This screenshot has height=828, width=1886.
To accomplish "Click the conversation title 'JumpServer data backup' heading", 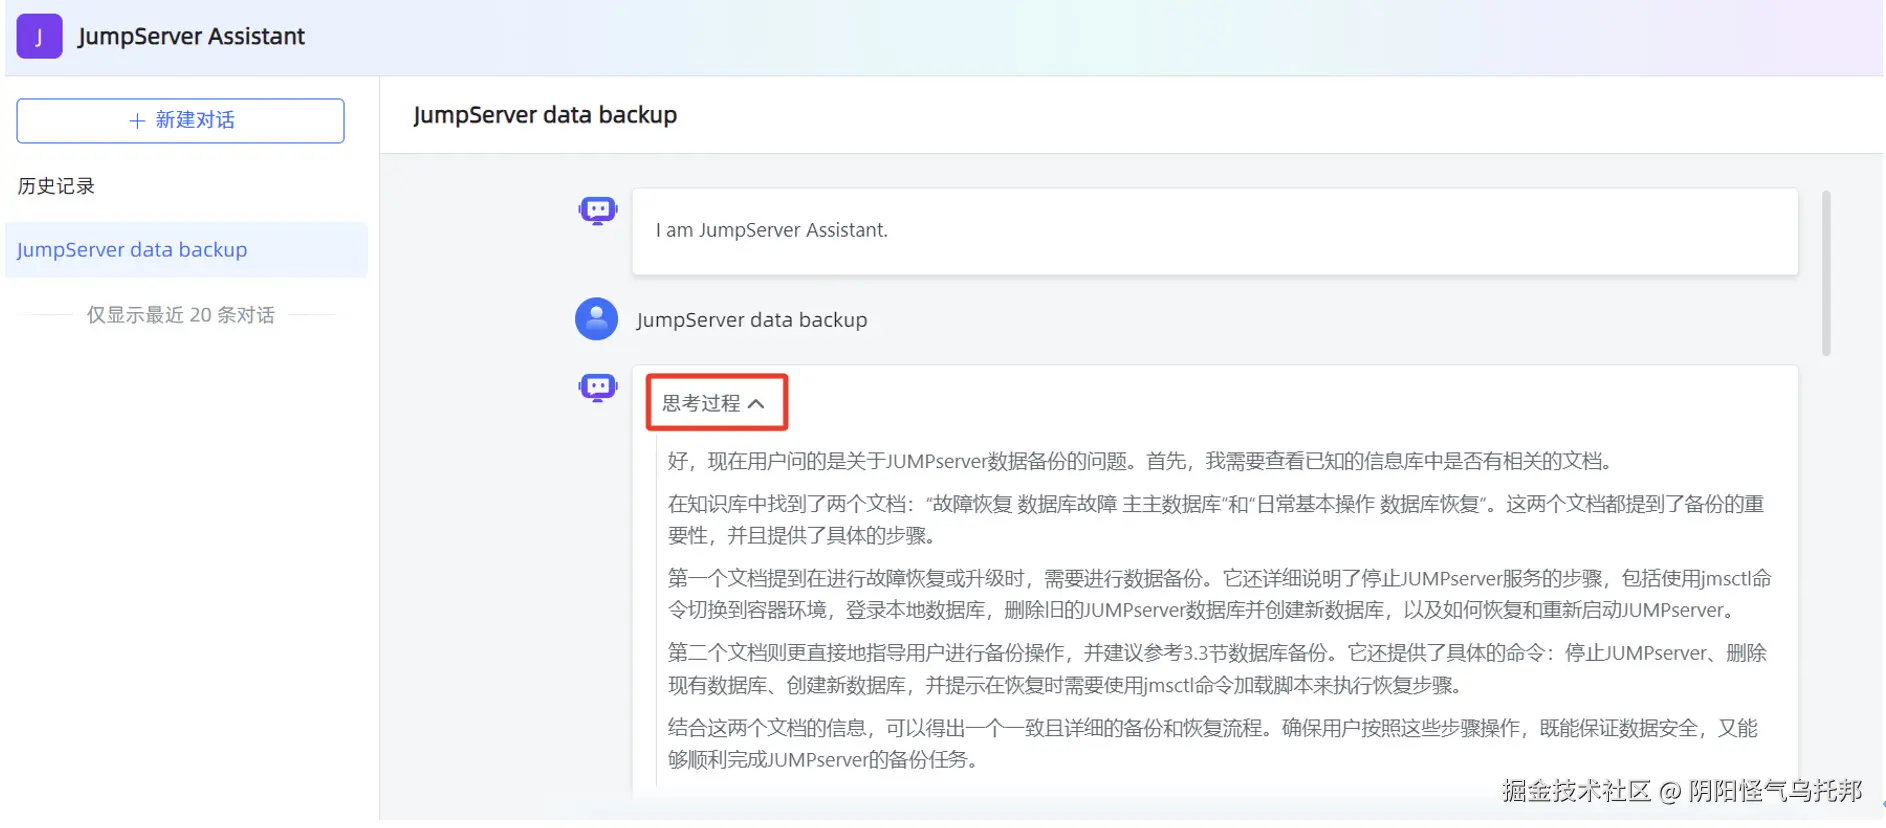I will click(x=545, y=115).
